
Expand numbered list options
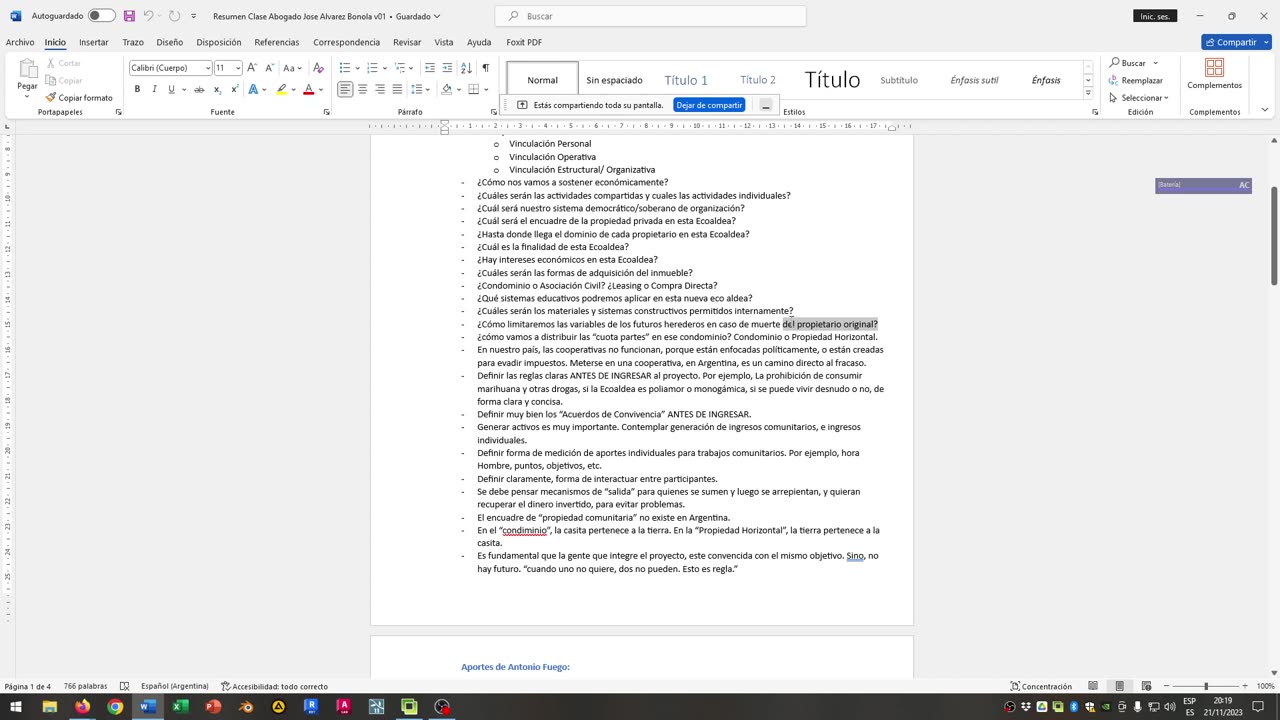385,67
